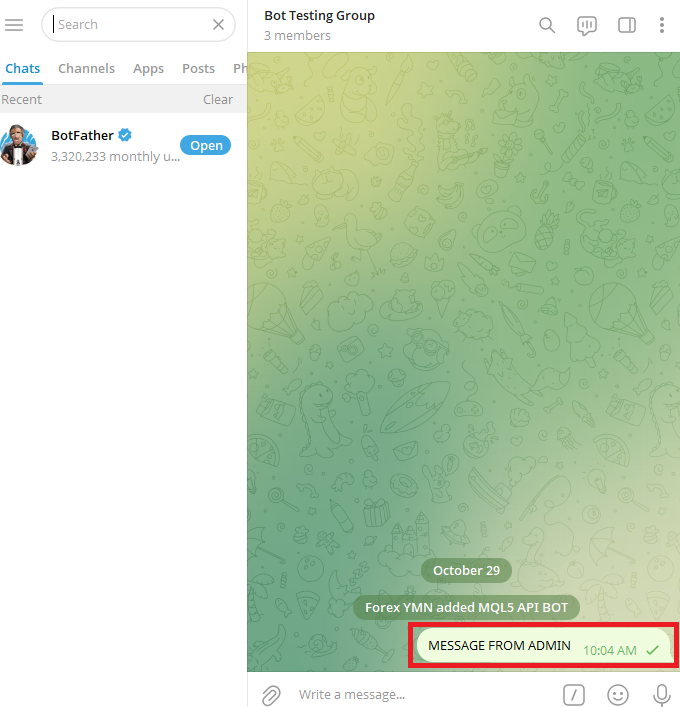The image size is (680, 707).
Task: Switch to the Posts tab
Action: (198, 69)
